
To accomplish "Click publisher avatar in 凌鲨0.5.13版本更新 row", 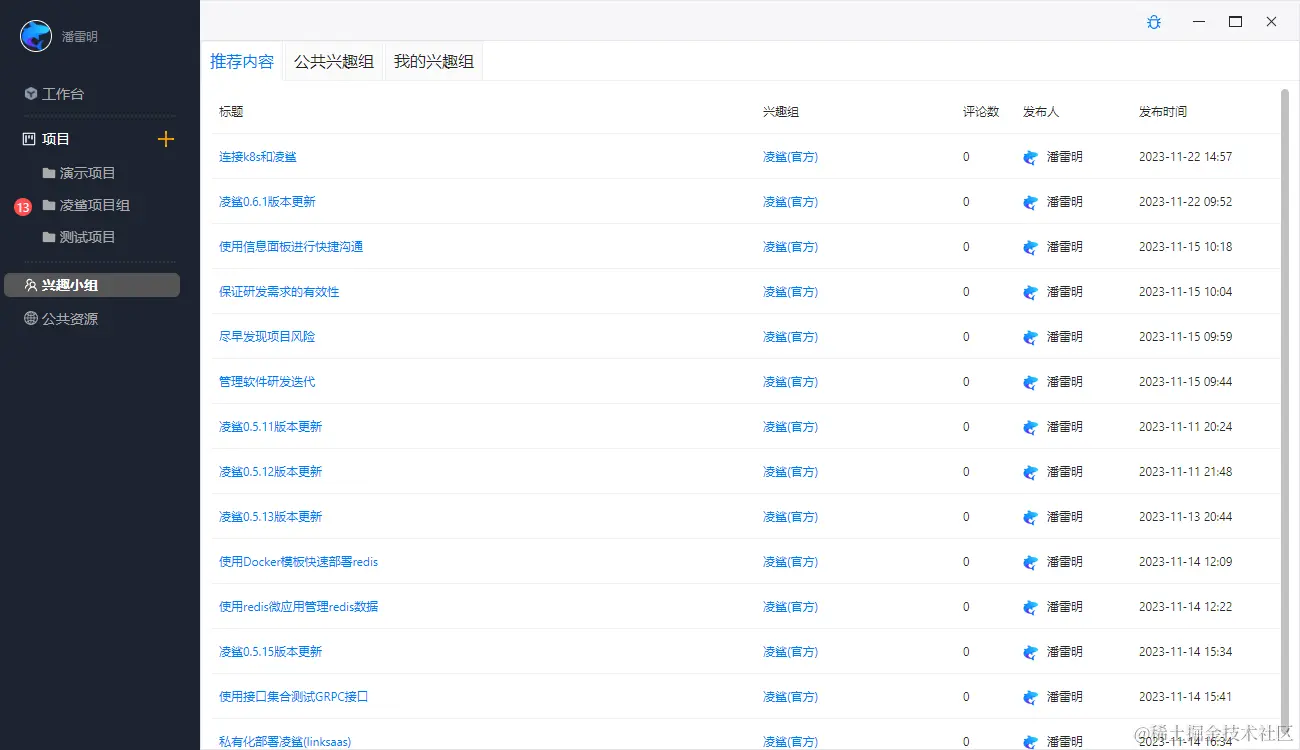I will point(1031,517).
